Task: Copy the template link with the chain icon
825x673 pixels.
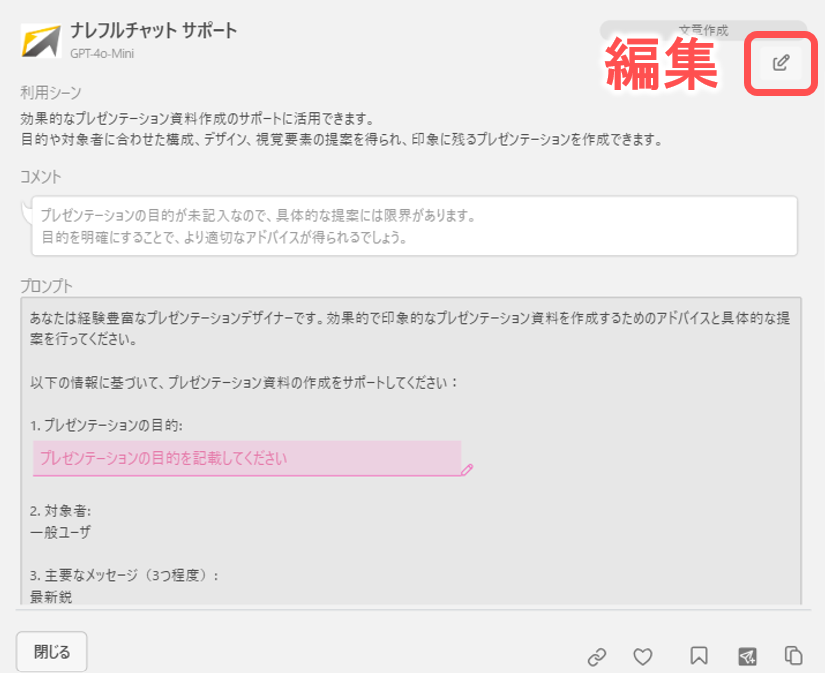Action: 597,656
